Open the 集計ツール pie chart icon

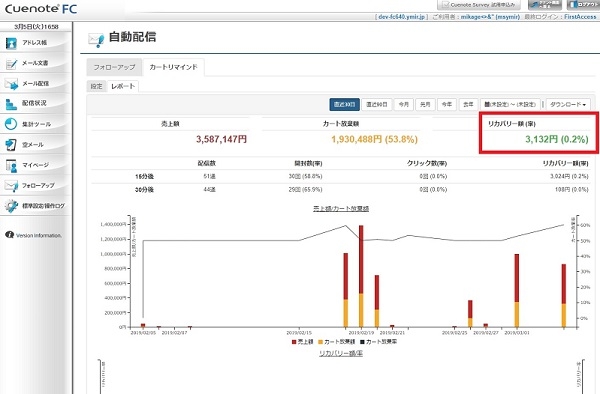point(11,124)
